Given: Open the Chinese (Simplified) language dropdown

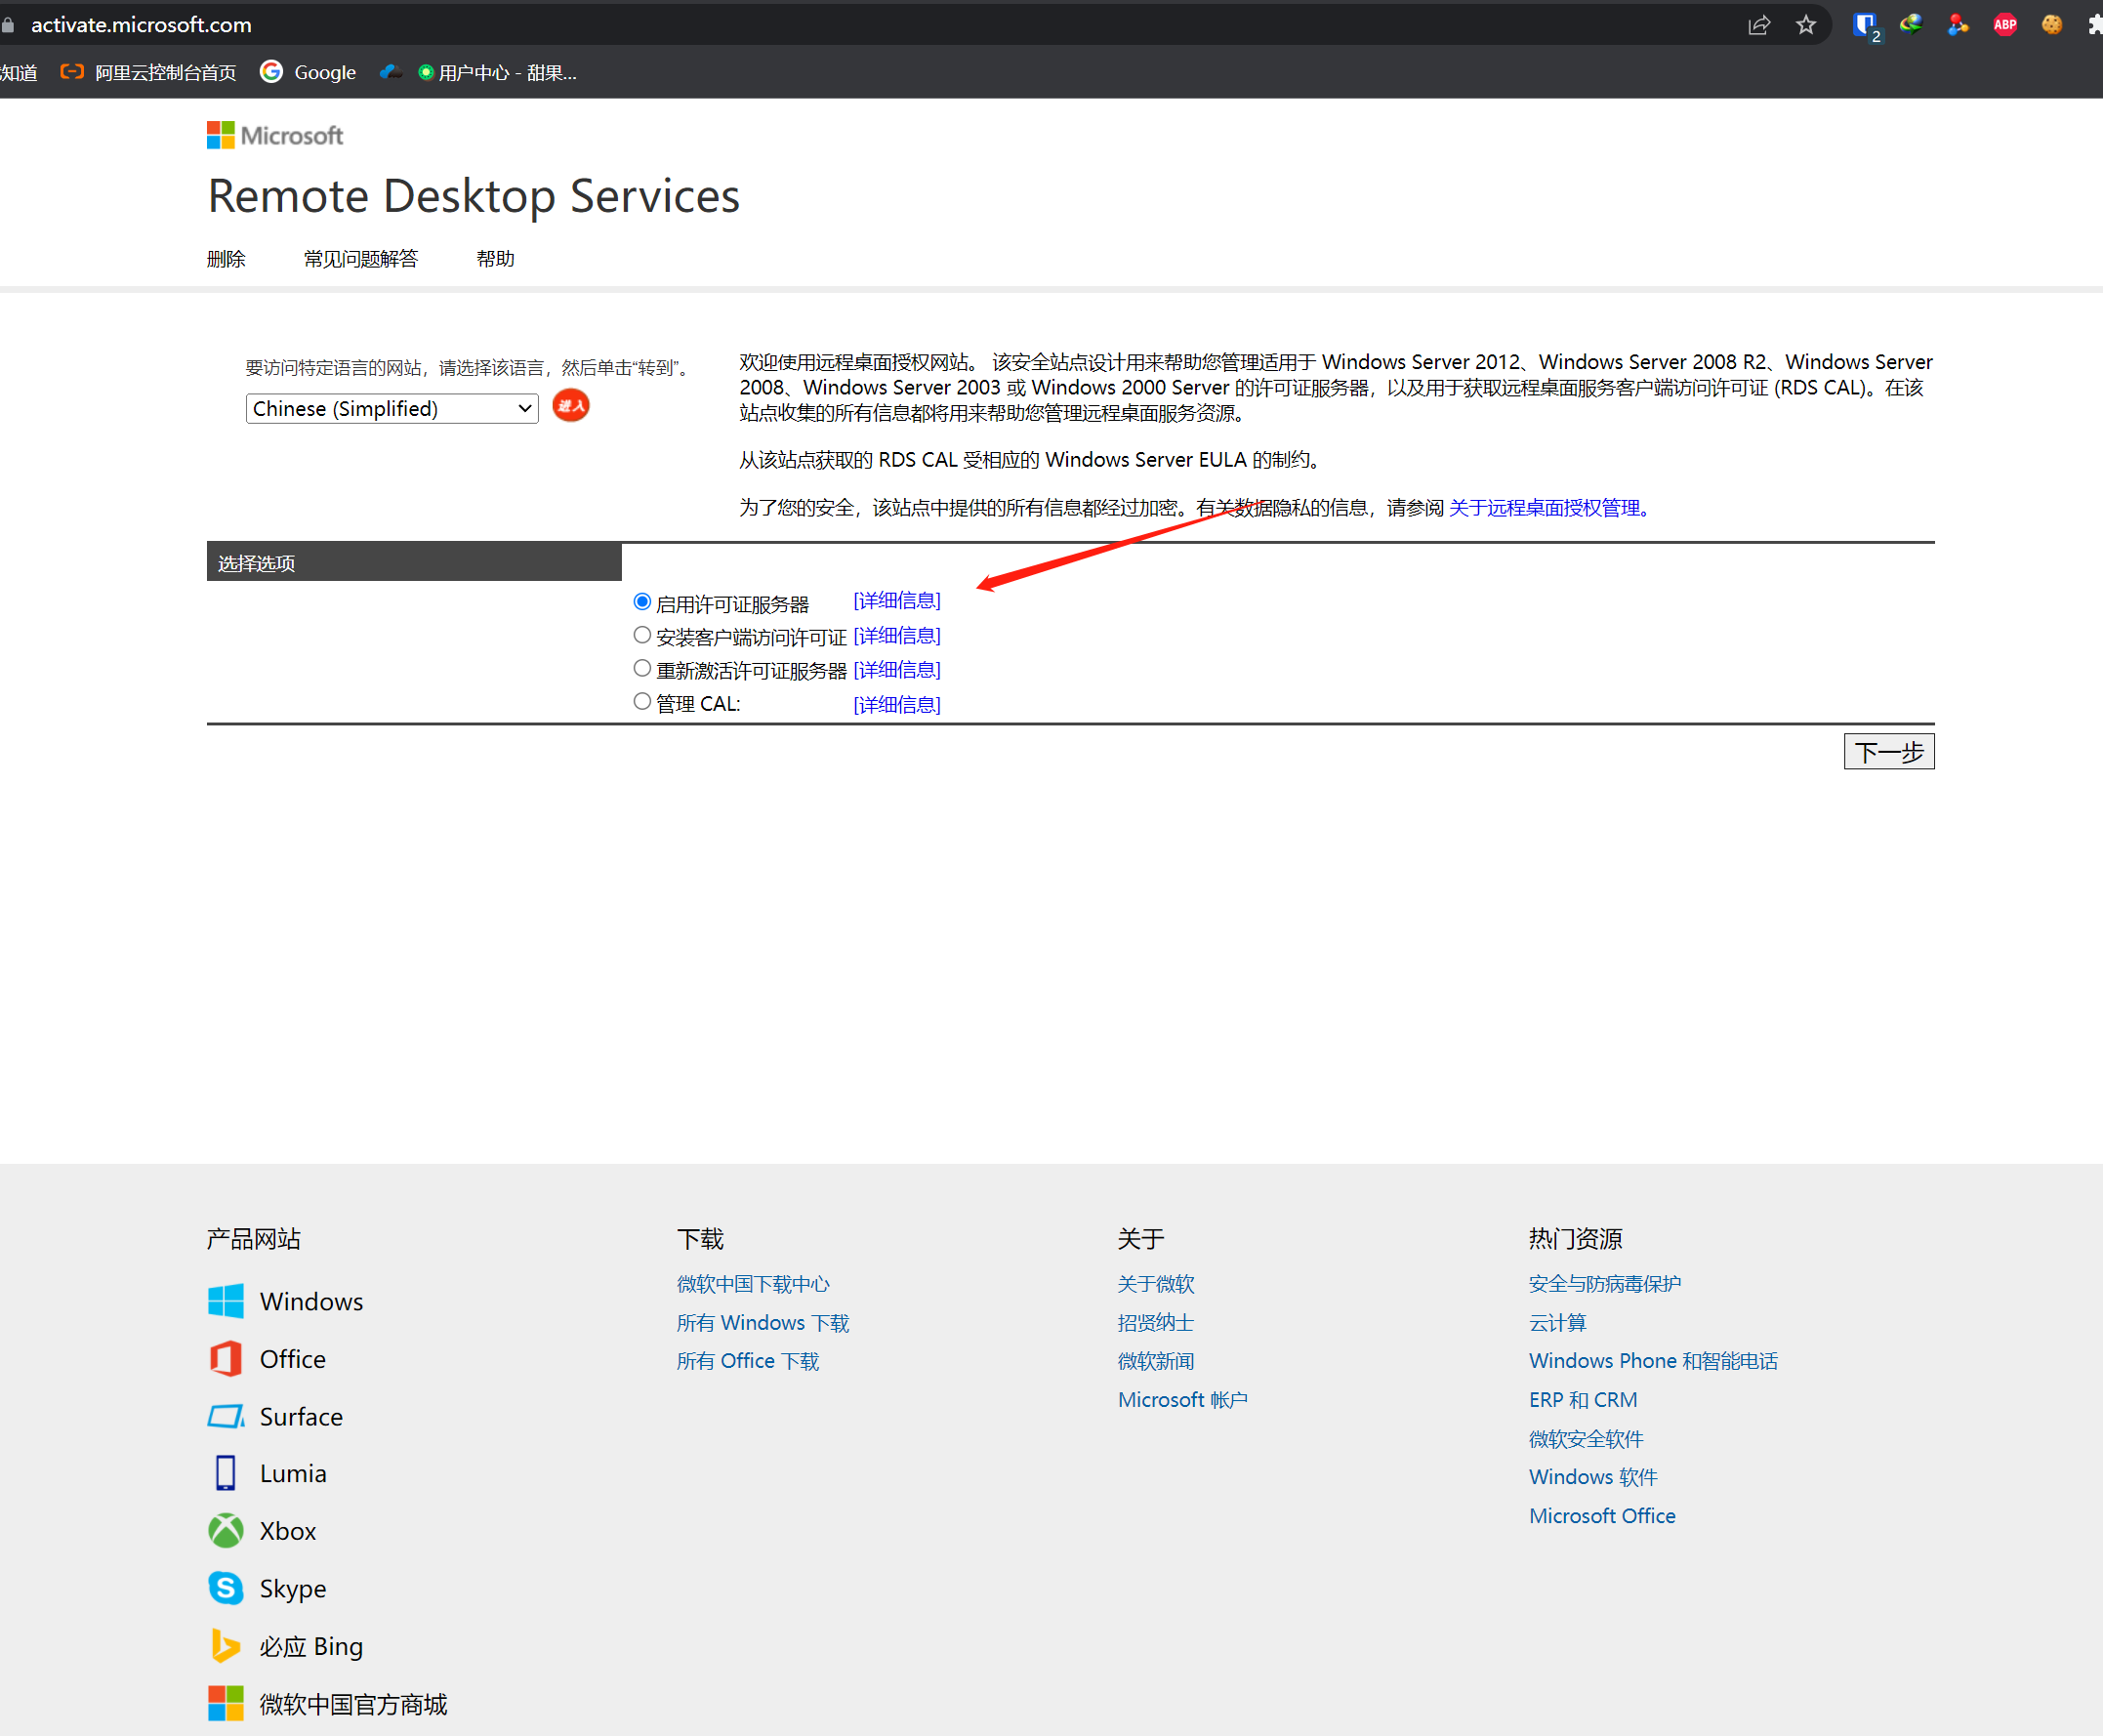Looking at the screenshot, I should [x=392, y=408].
